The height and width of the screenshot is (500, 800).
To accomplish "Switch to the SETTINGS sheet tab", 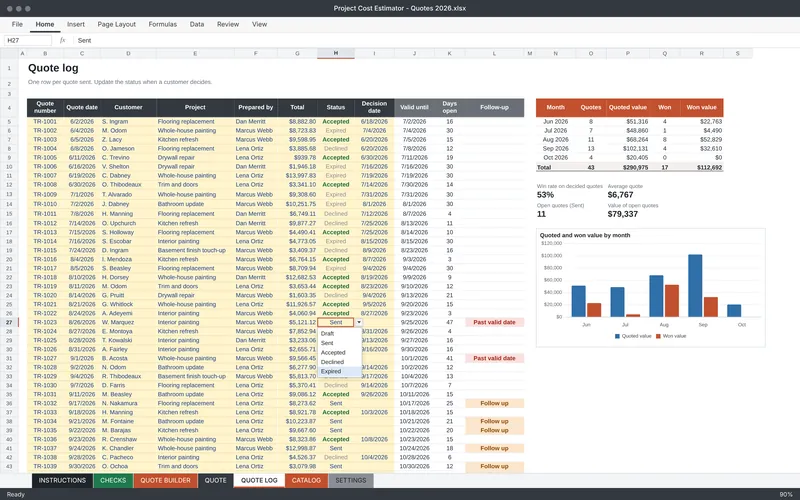I will 351,481.
